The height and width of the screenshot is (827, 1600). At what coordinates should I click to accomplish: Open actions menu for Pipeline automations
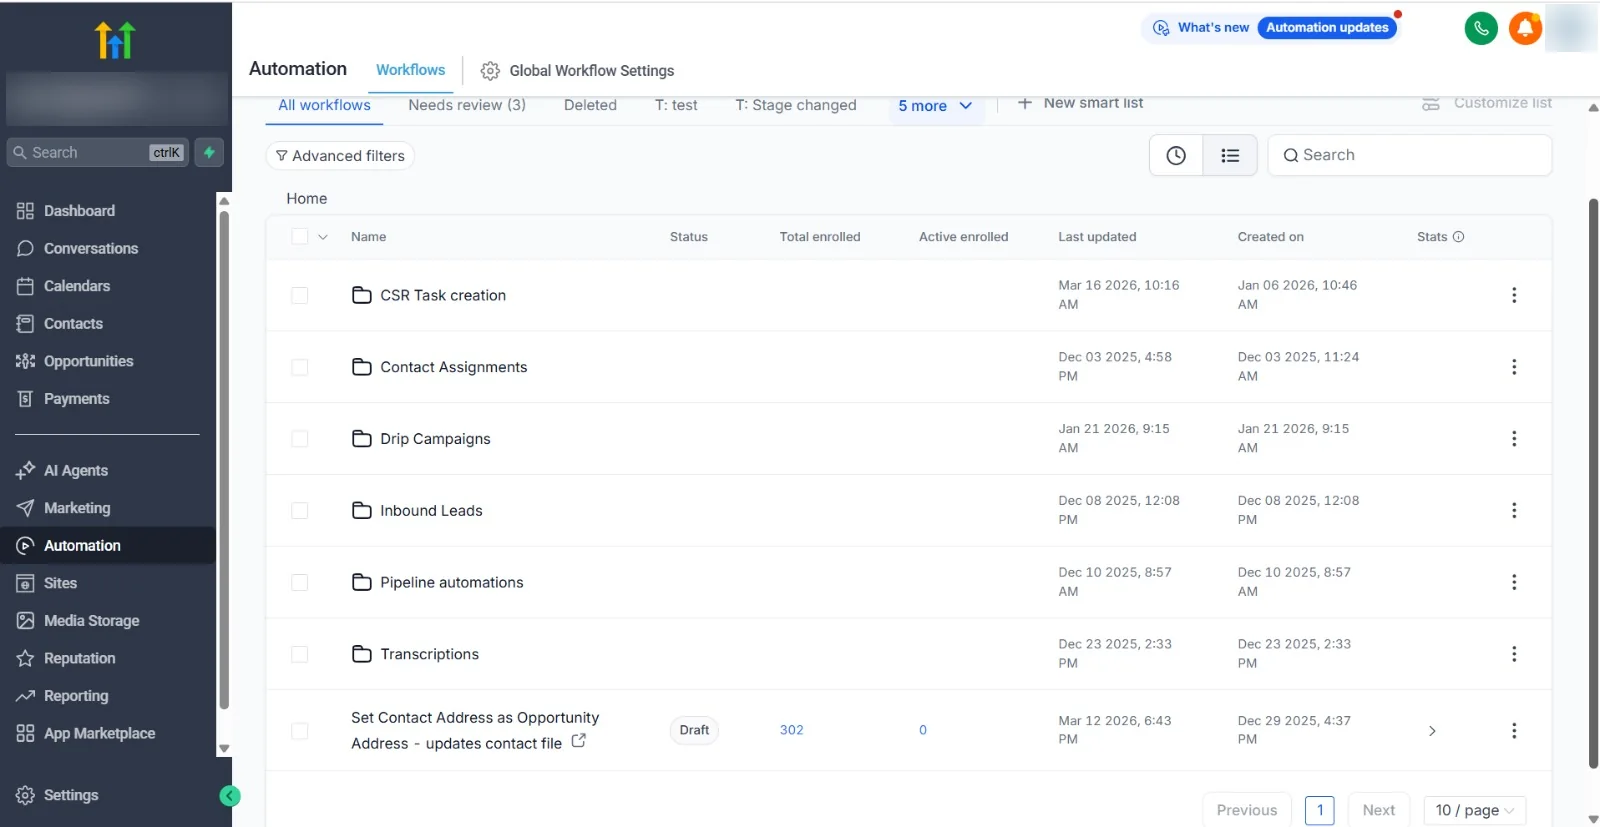click(x=1513, y=582)
